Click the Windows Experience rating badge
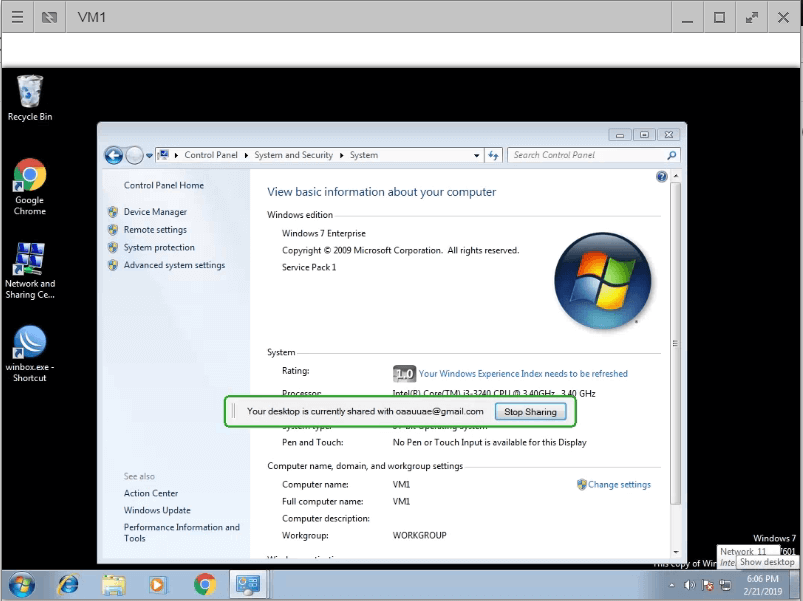803x601 pixels. pos(404,374)
